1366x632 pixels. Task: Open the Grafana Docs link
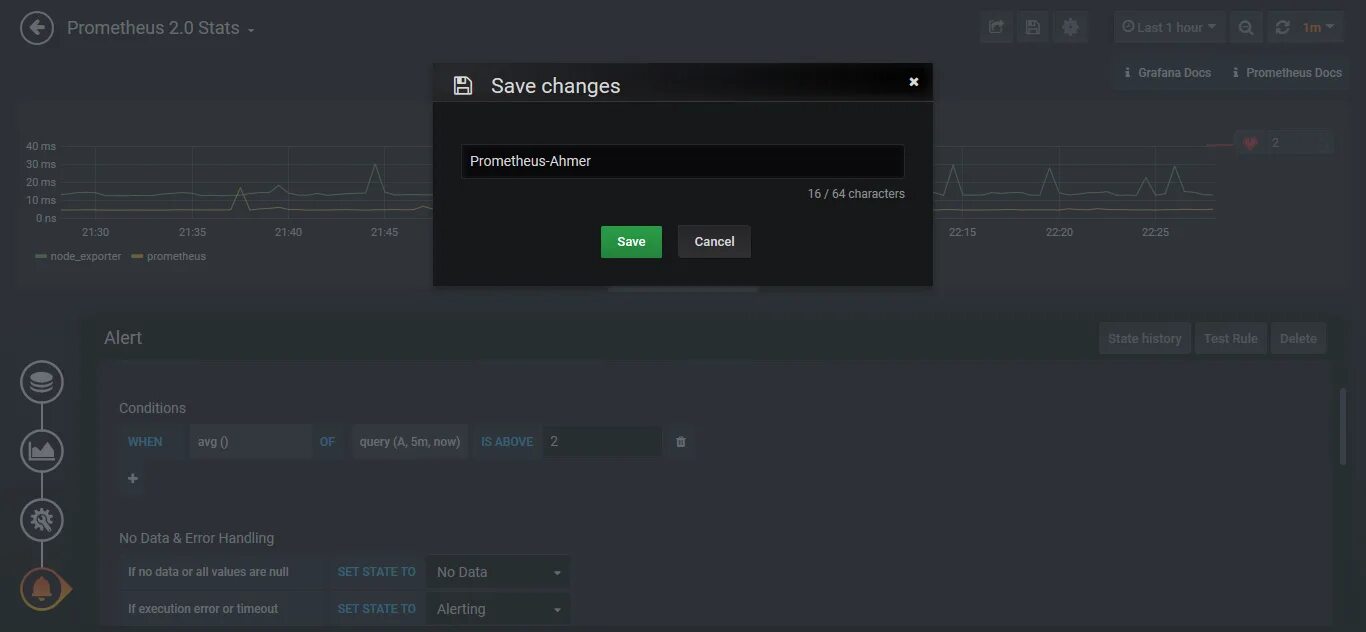point(1167,73)
